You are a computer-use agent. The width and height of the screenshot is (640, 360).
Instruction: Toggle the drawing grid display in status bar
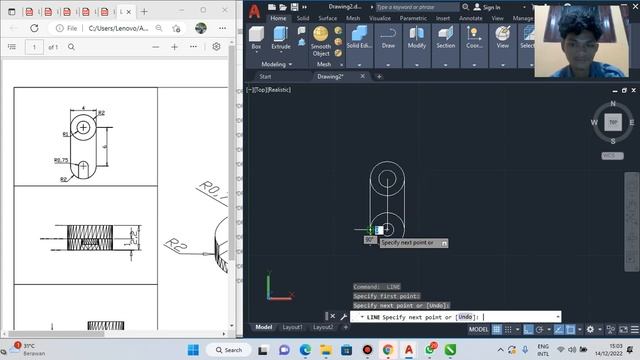coord(496,329)
